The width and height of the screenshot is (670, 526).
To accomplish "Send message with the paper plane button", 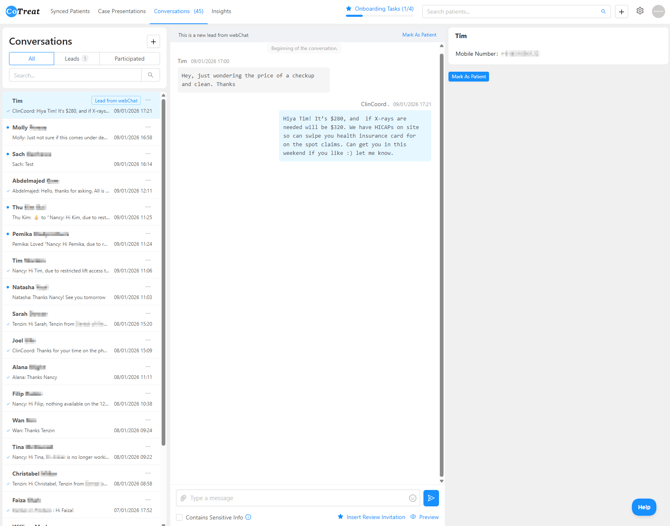I will point(431,498).
